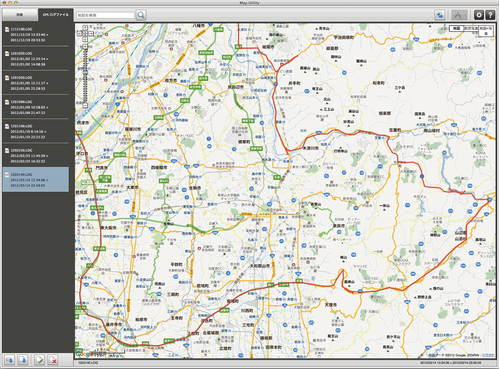Click the edit log pencil icon

point(39,360)
